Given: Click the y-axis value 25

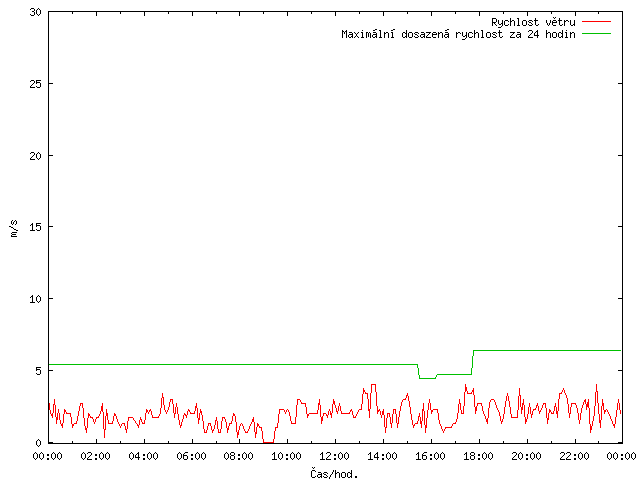Looking at the screenshot, I should (x=36, y=84).
